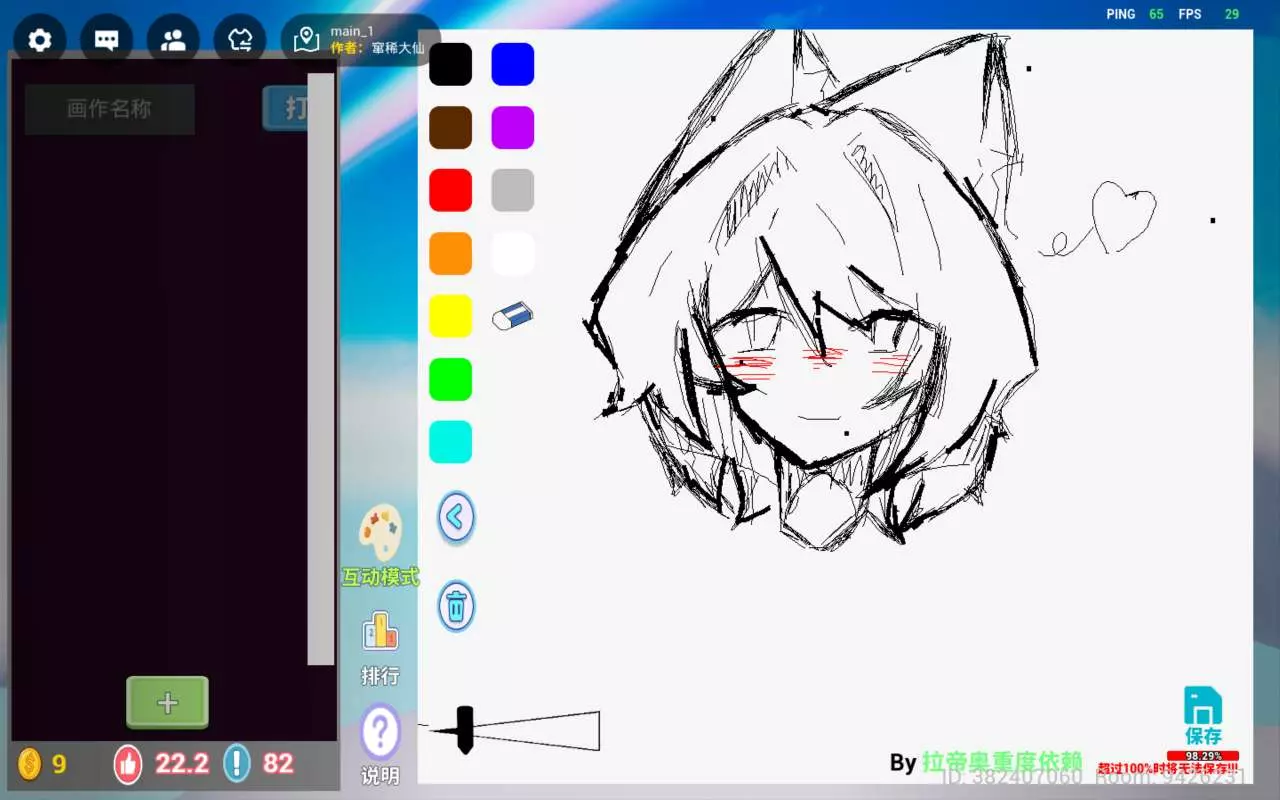Click the 说明 help label
1280x800 pixels.
pyautogui.click(x=380, y=775)
